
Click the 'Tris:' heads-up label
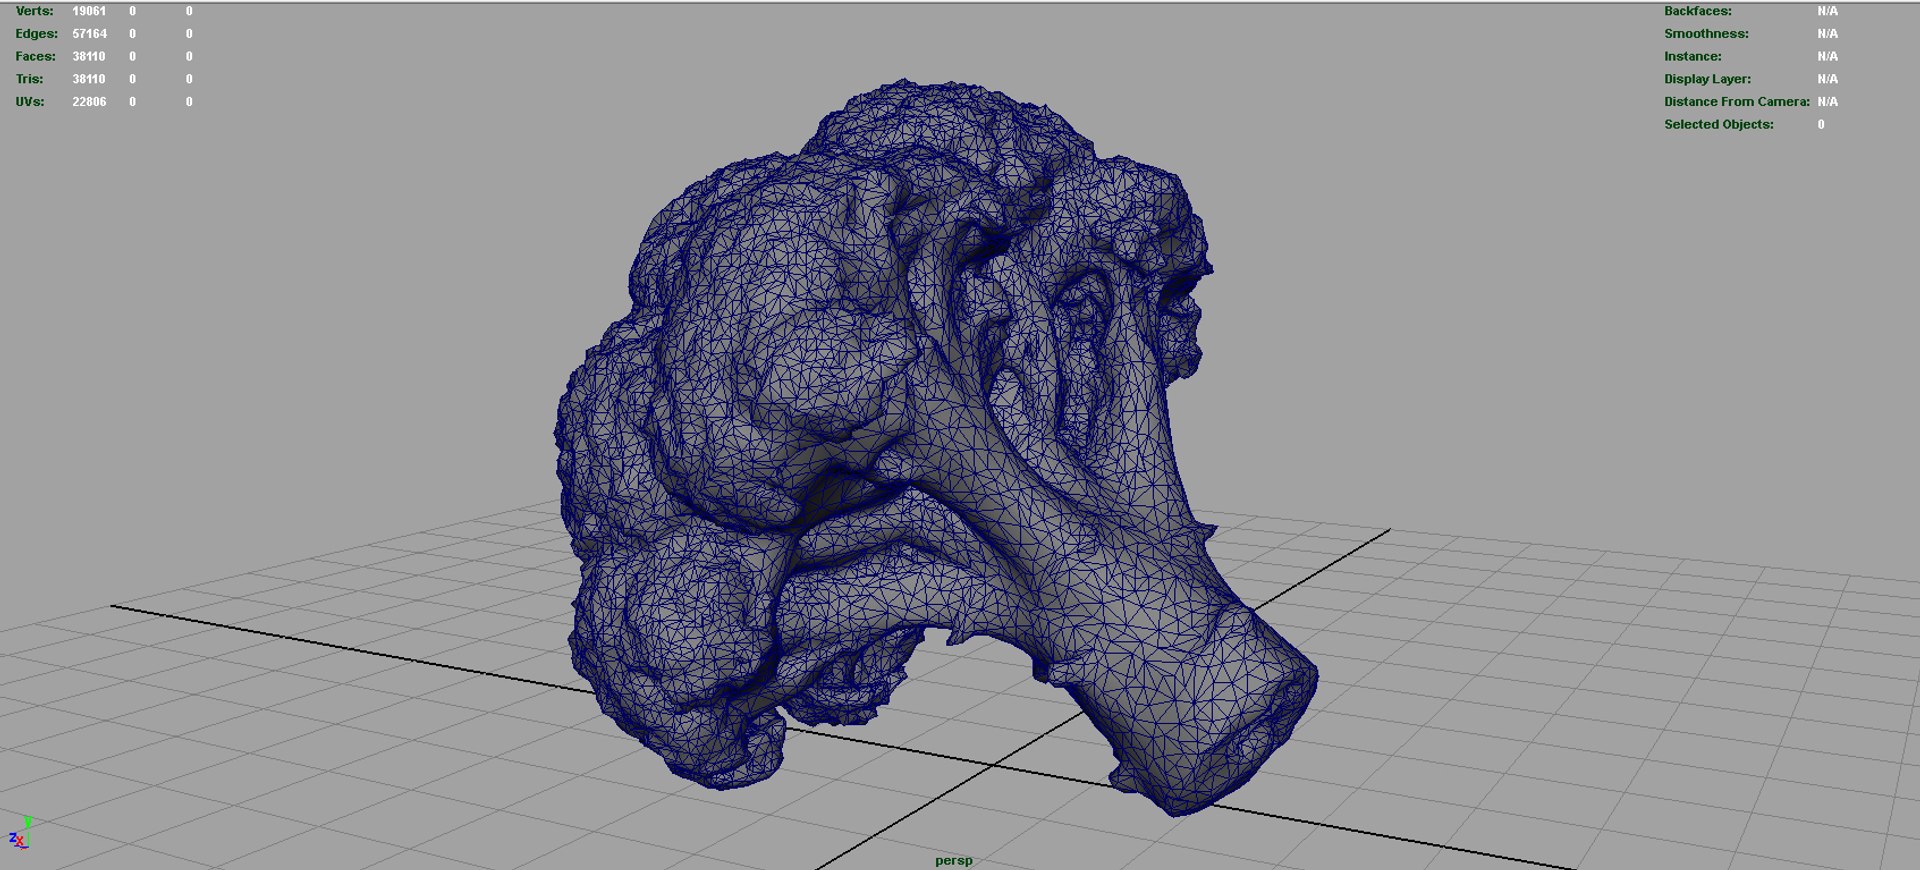coord(29,79)
